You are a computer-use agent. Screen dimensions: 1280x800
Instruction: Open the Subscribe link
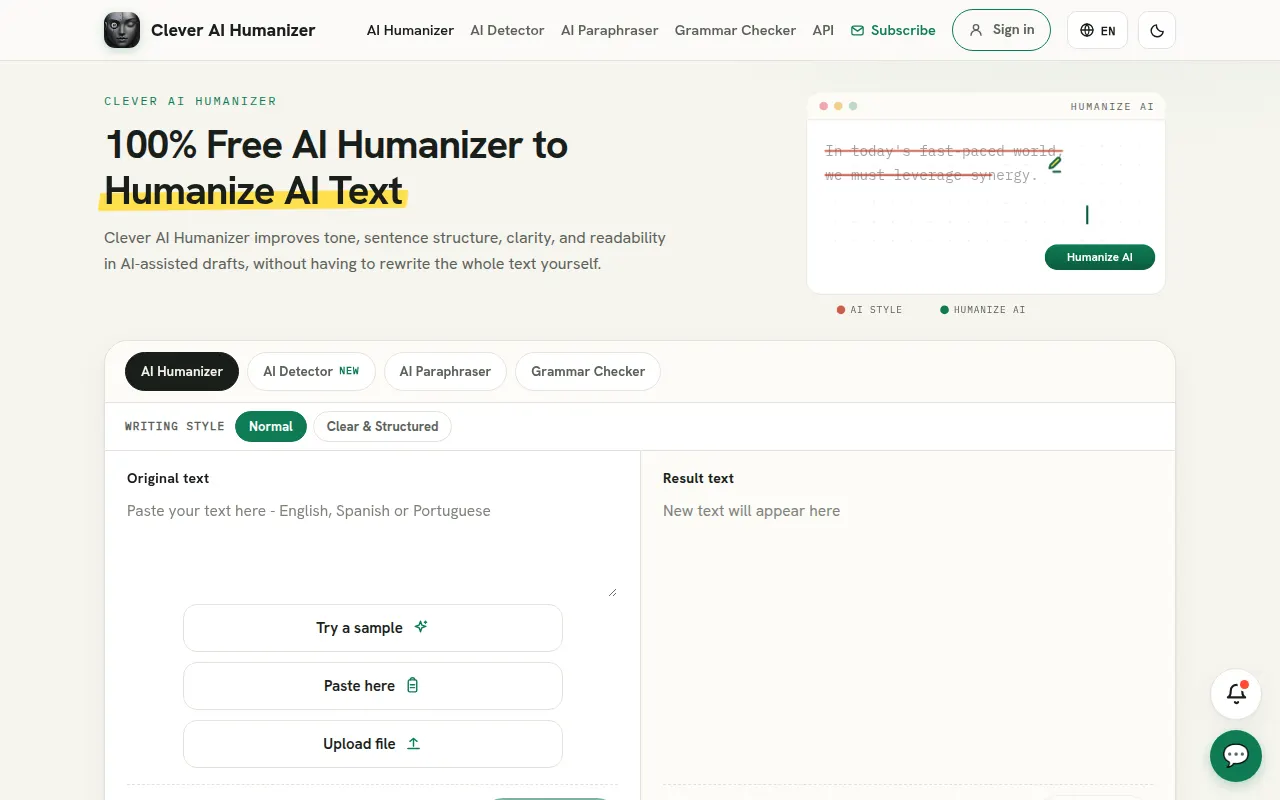893,30
